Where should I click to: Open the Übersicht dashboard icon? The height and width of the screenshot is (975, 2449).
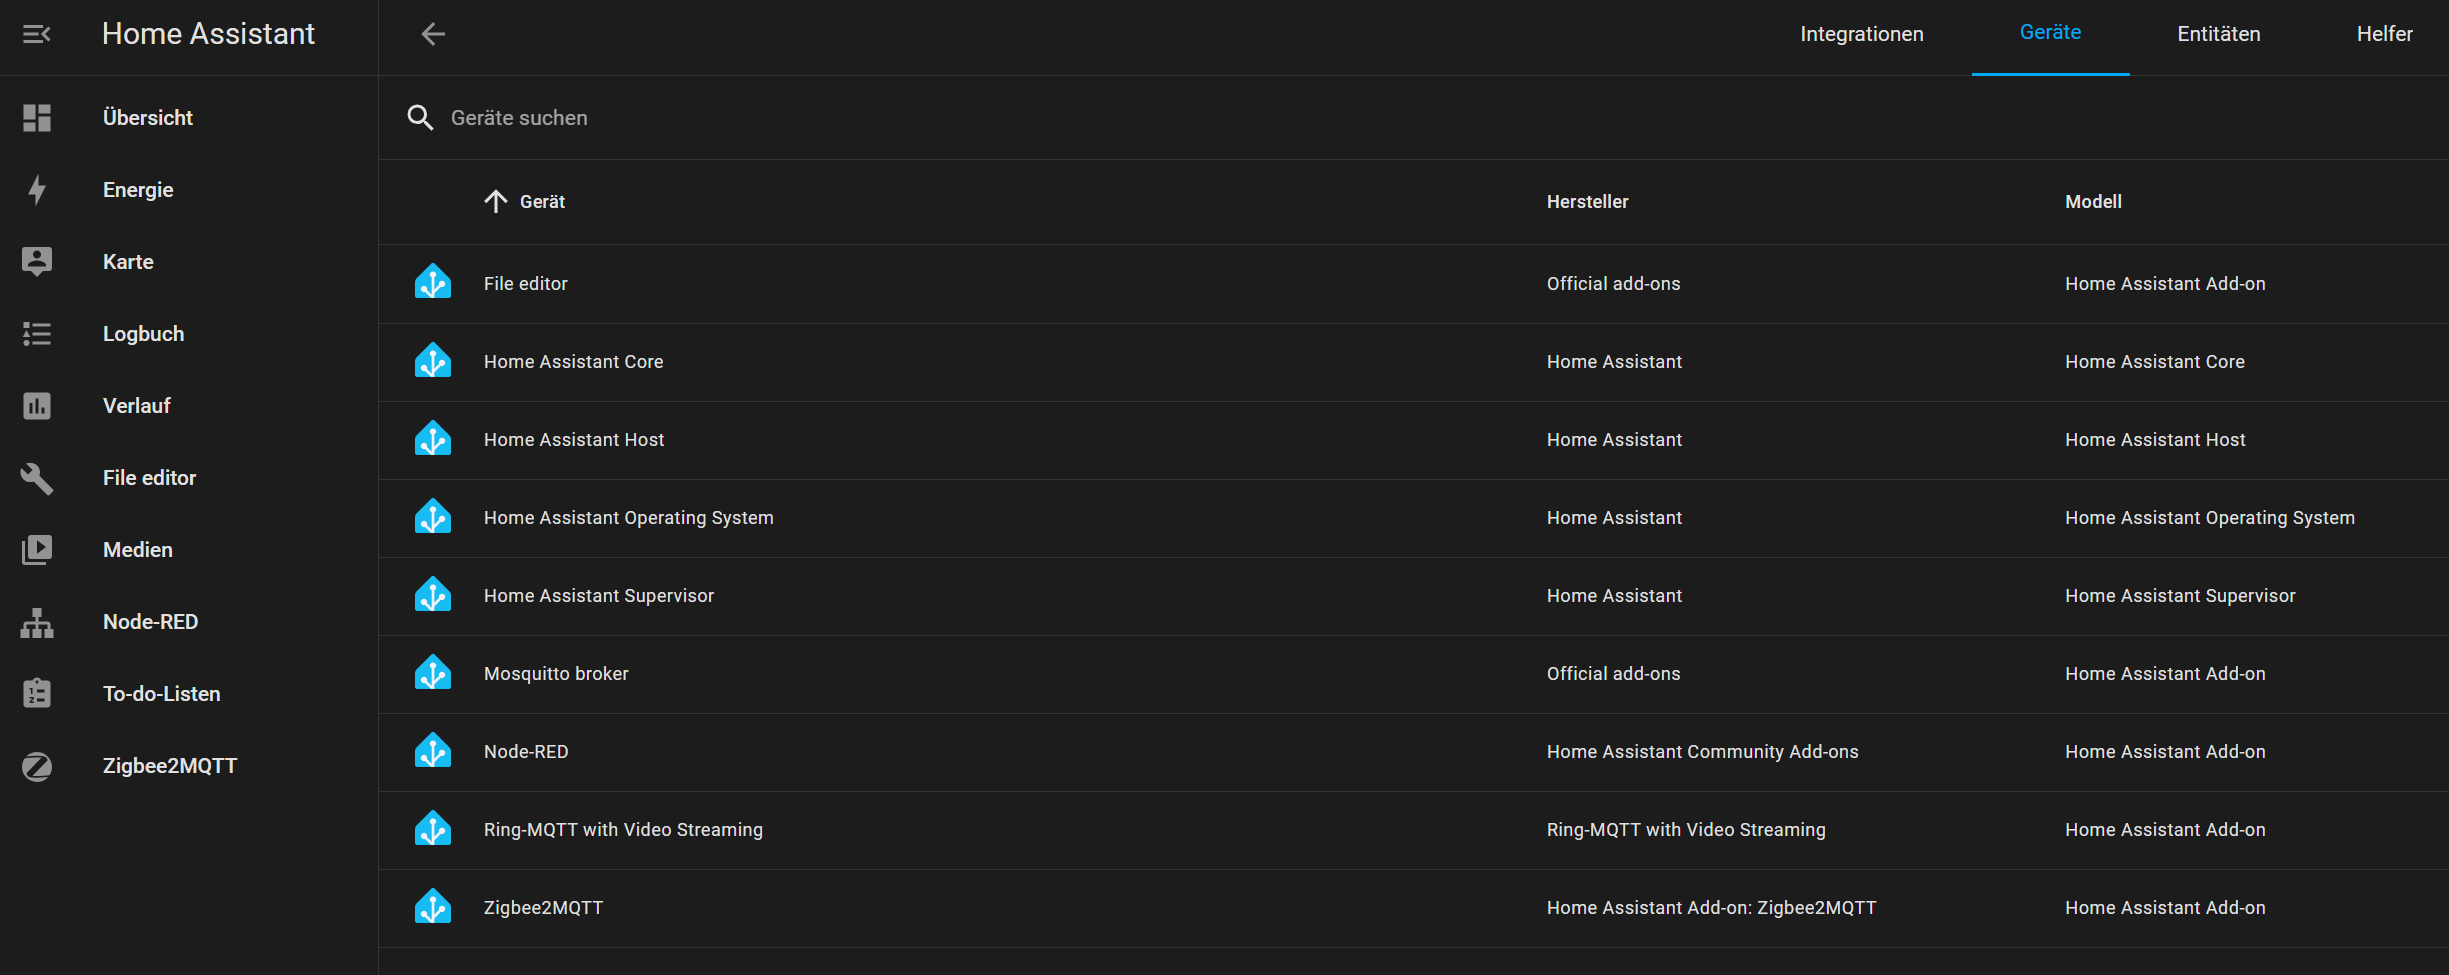[37, 118]
